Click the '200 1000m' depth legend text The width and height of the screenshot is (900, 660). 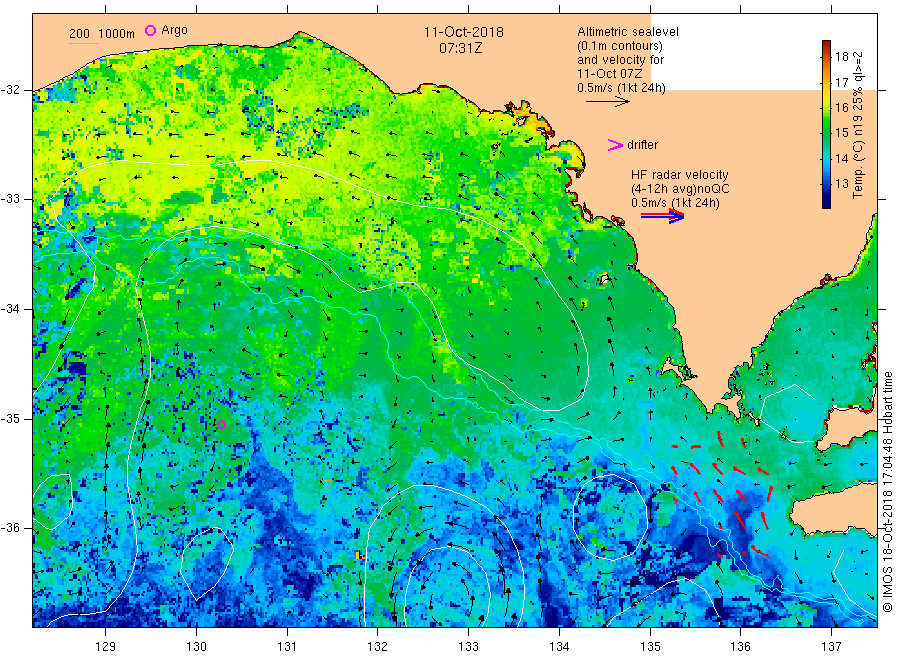click(102, 33)
